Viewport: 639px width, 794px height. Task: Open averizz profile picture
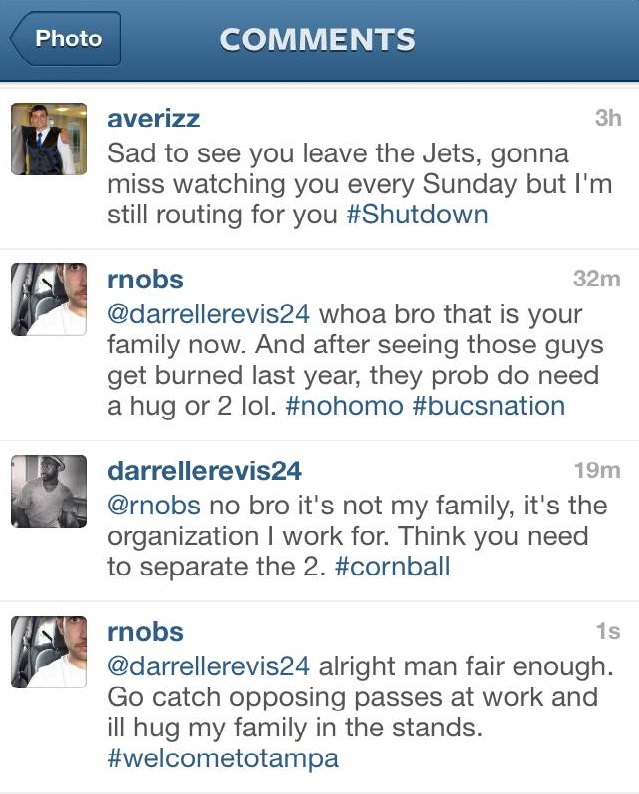[49, 139]
